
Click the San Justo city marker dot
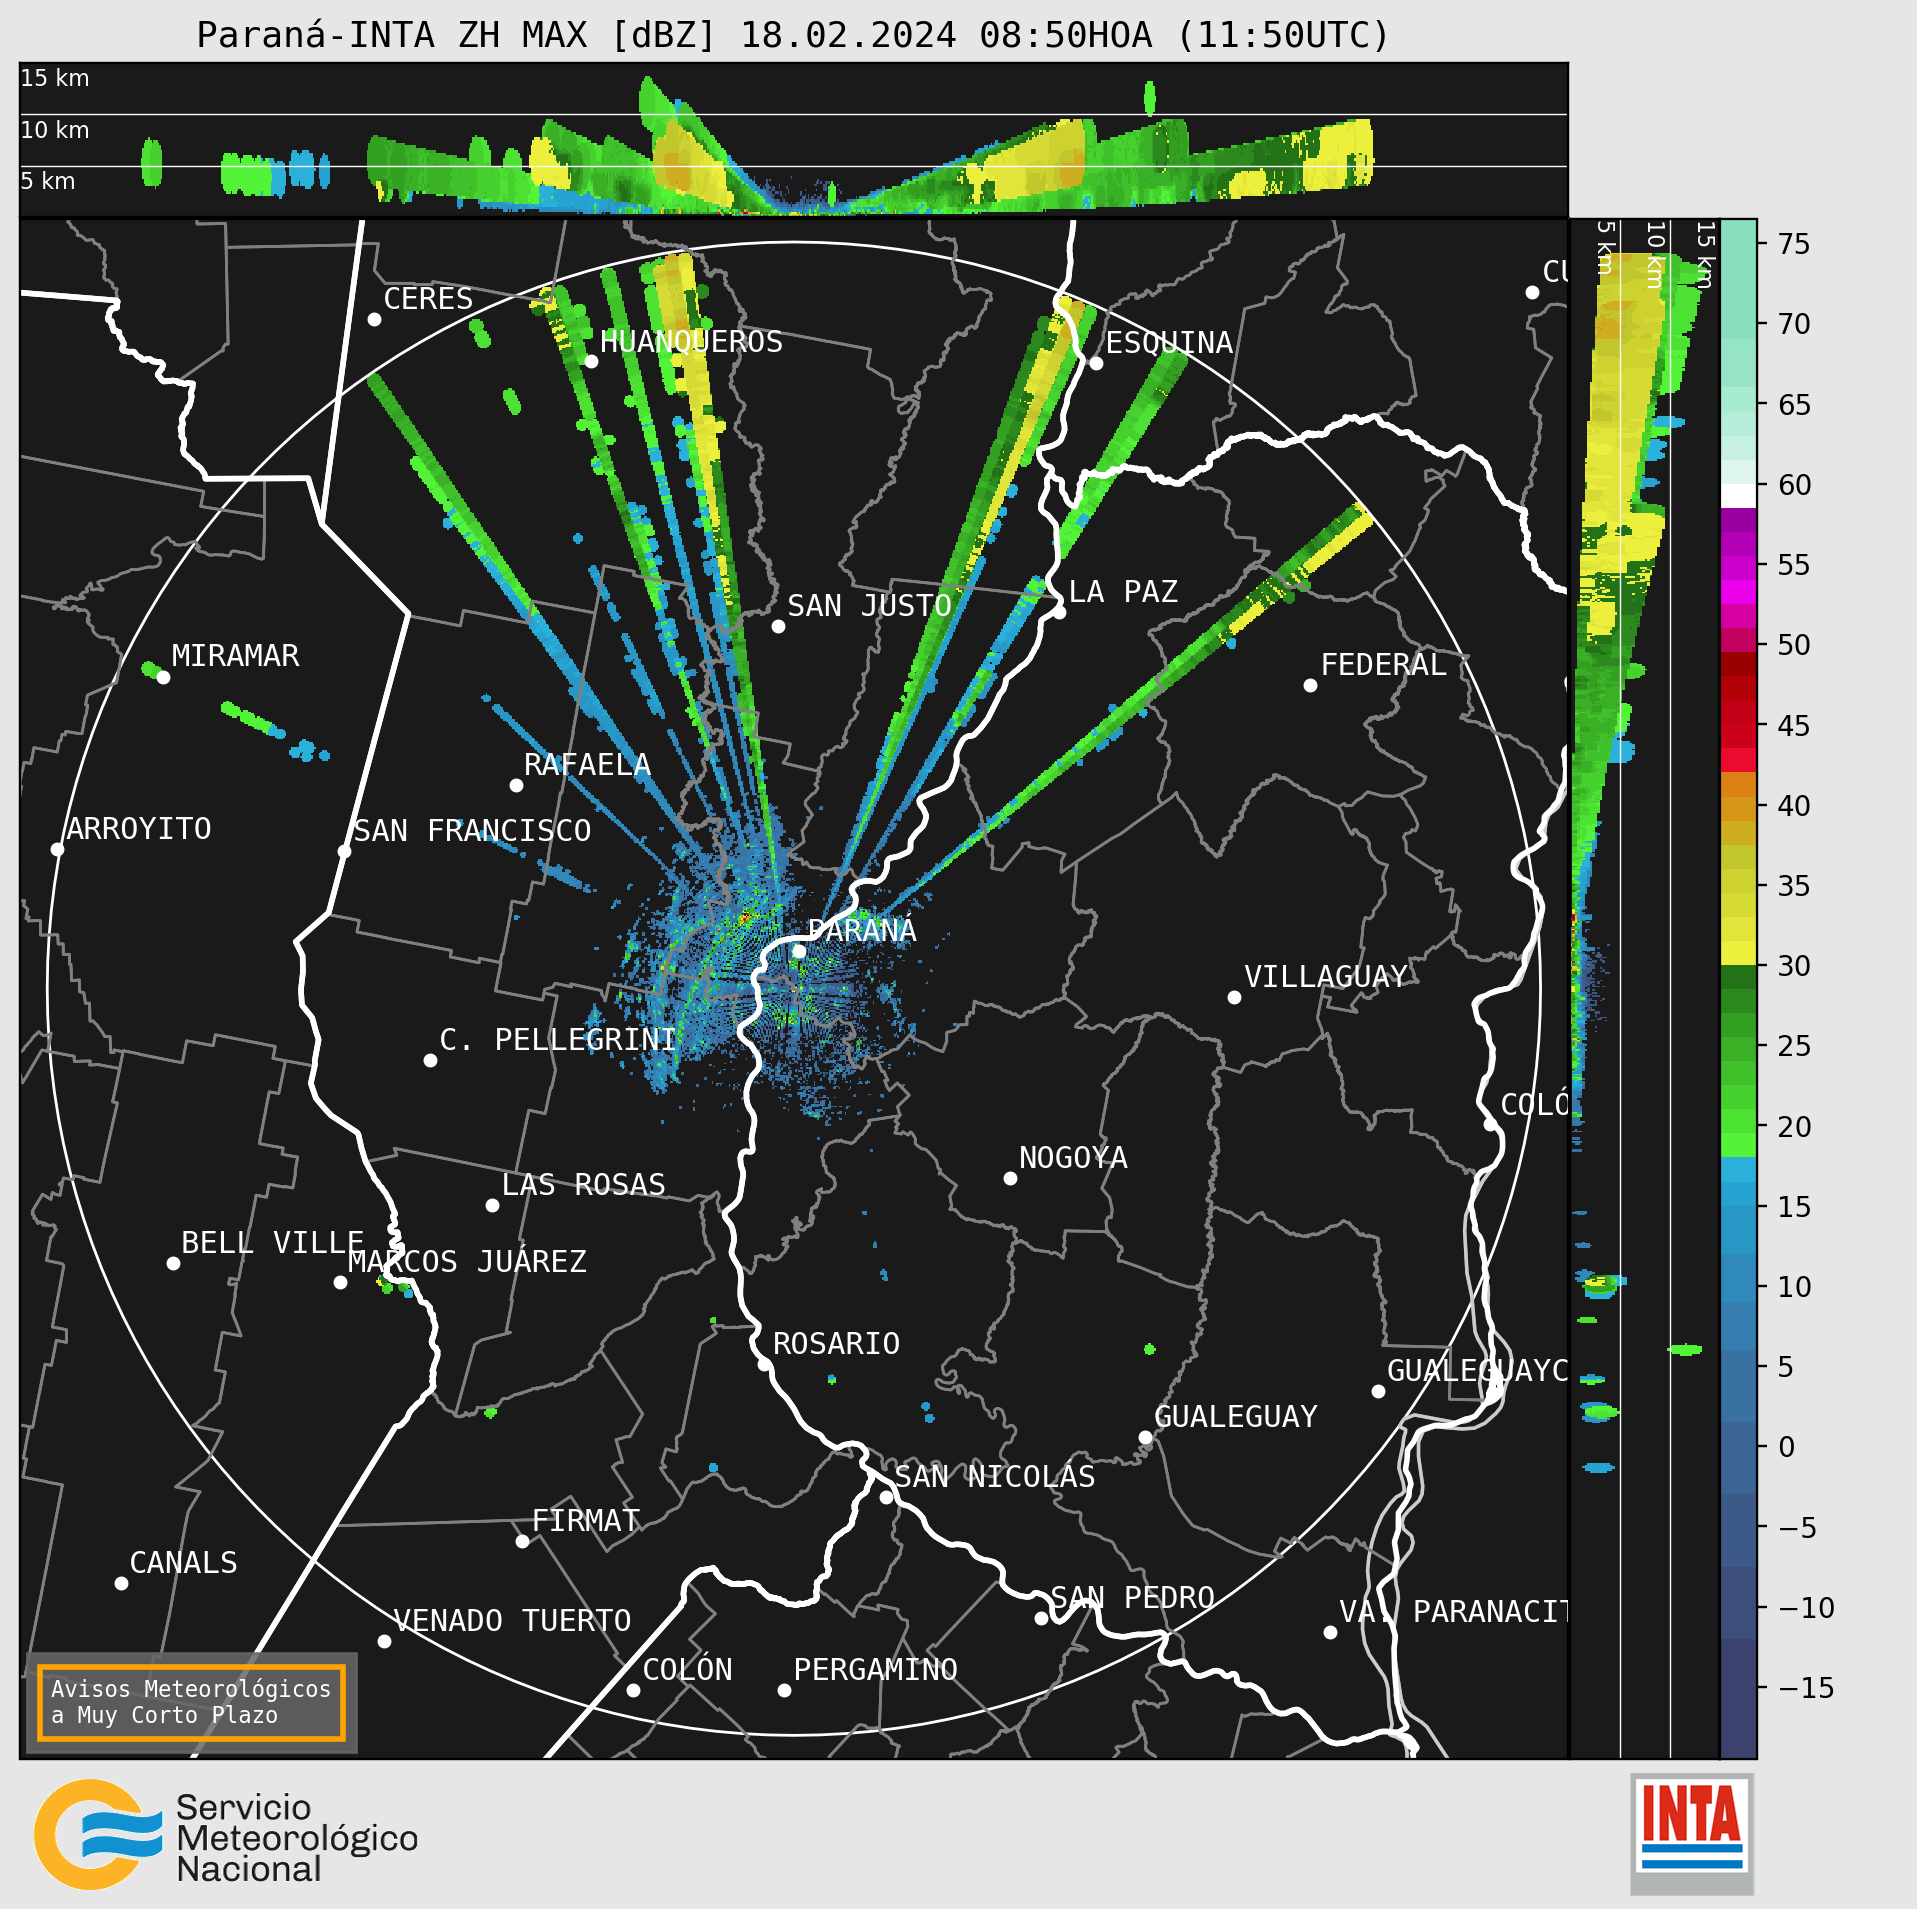tap(778, 626)
